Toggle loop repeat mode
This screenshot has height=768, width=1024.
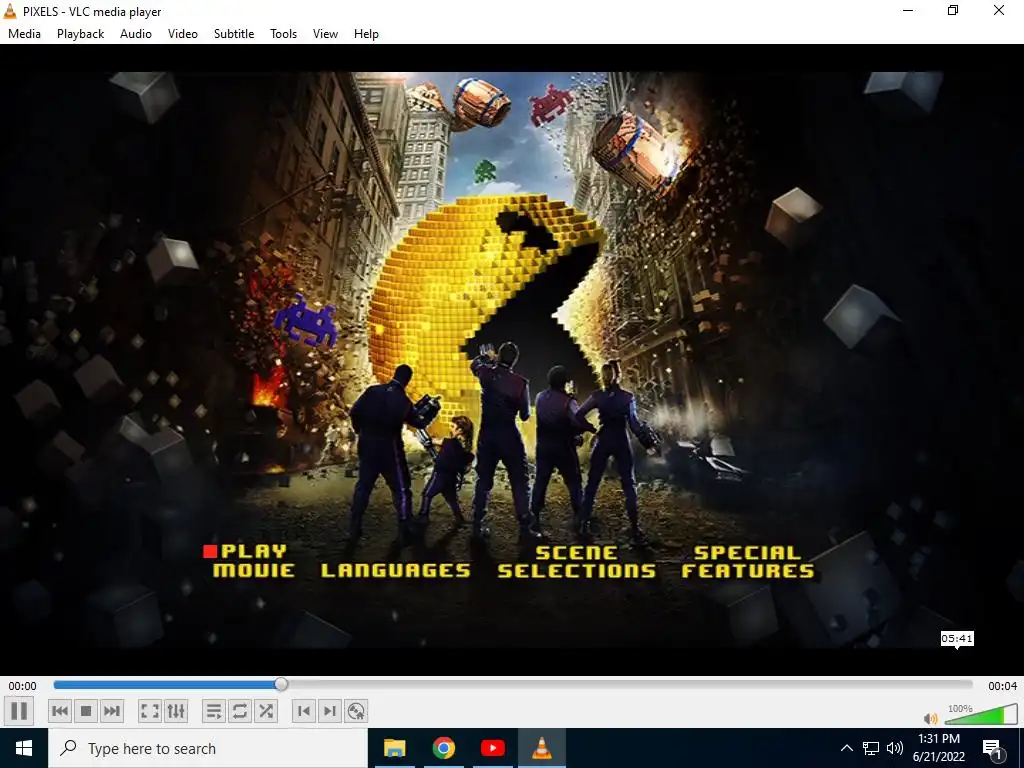coord(240,711)
